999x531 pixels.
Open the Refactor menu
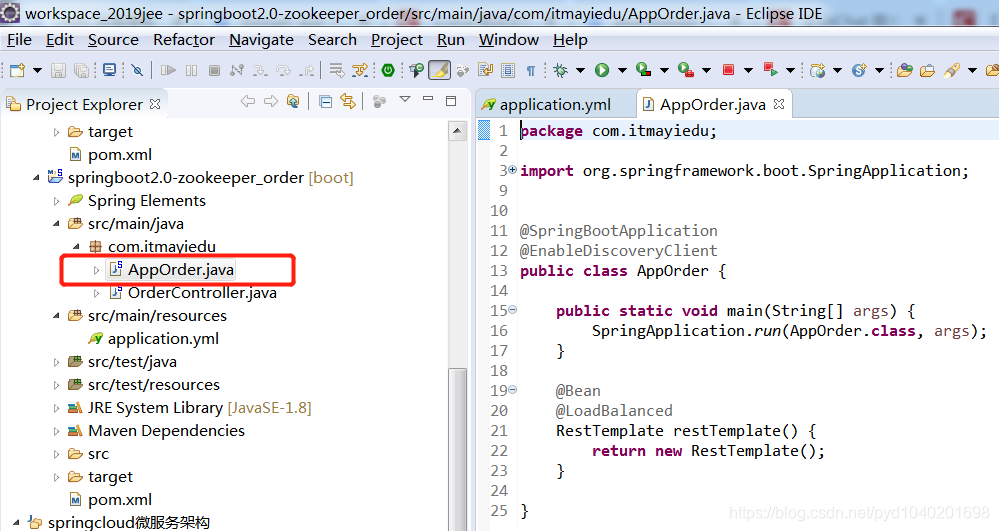click(x=184, y=40)
